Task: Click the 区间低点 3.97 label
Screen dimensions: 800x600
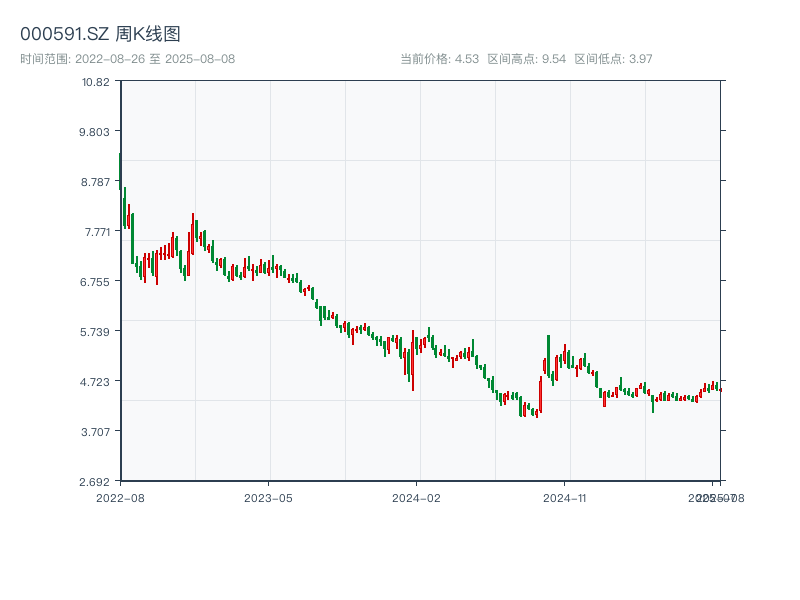Action: [613, 59]
